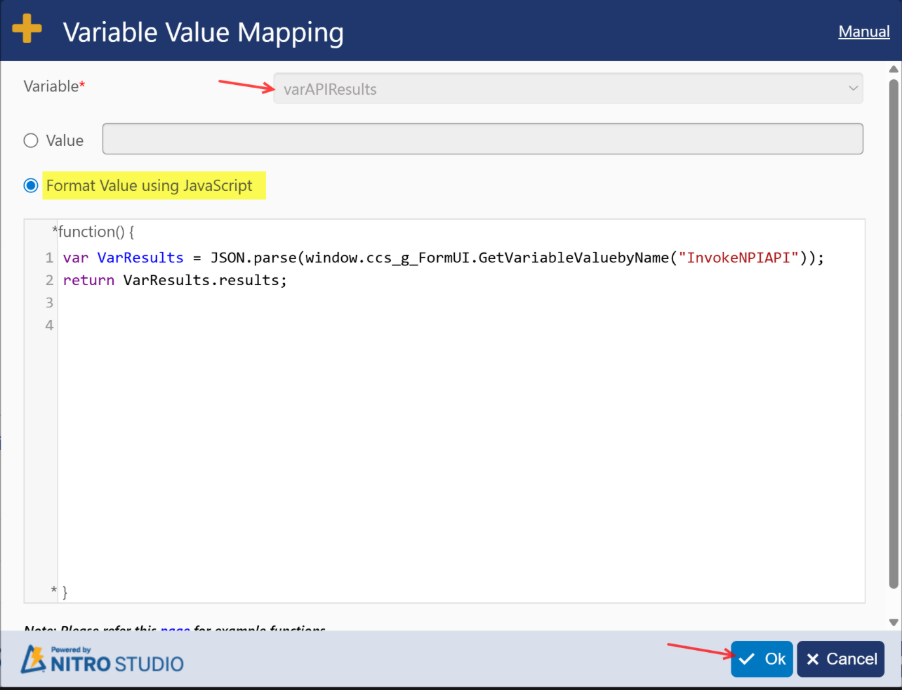Image resolution: width=903 pixels, height=690 pixels.
Task: Cancel the variable value mapping dialog
Action: point(840,659)
